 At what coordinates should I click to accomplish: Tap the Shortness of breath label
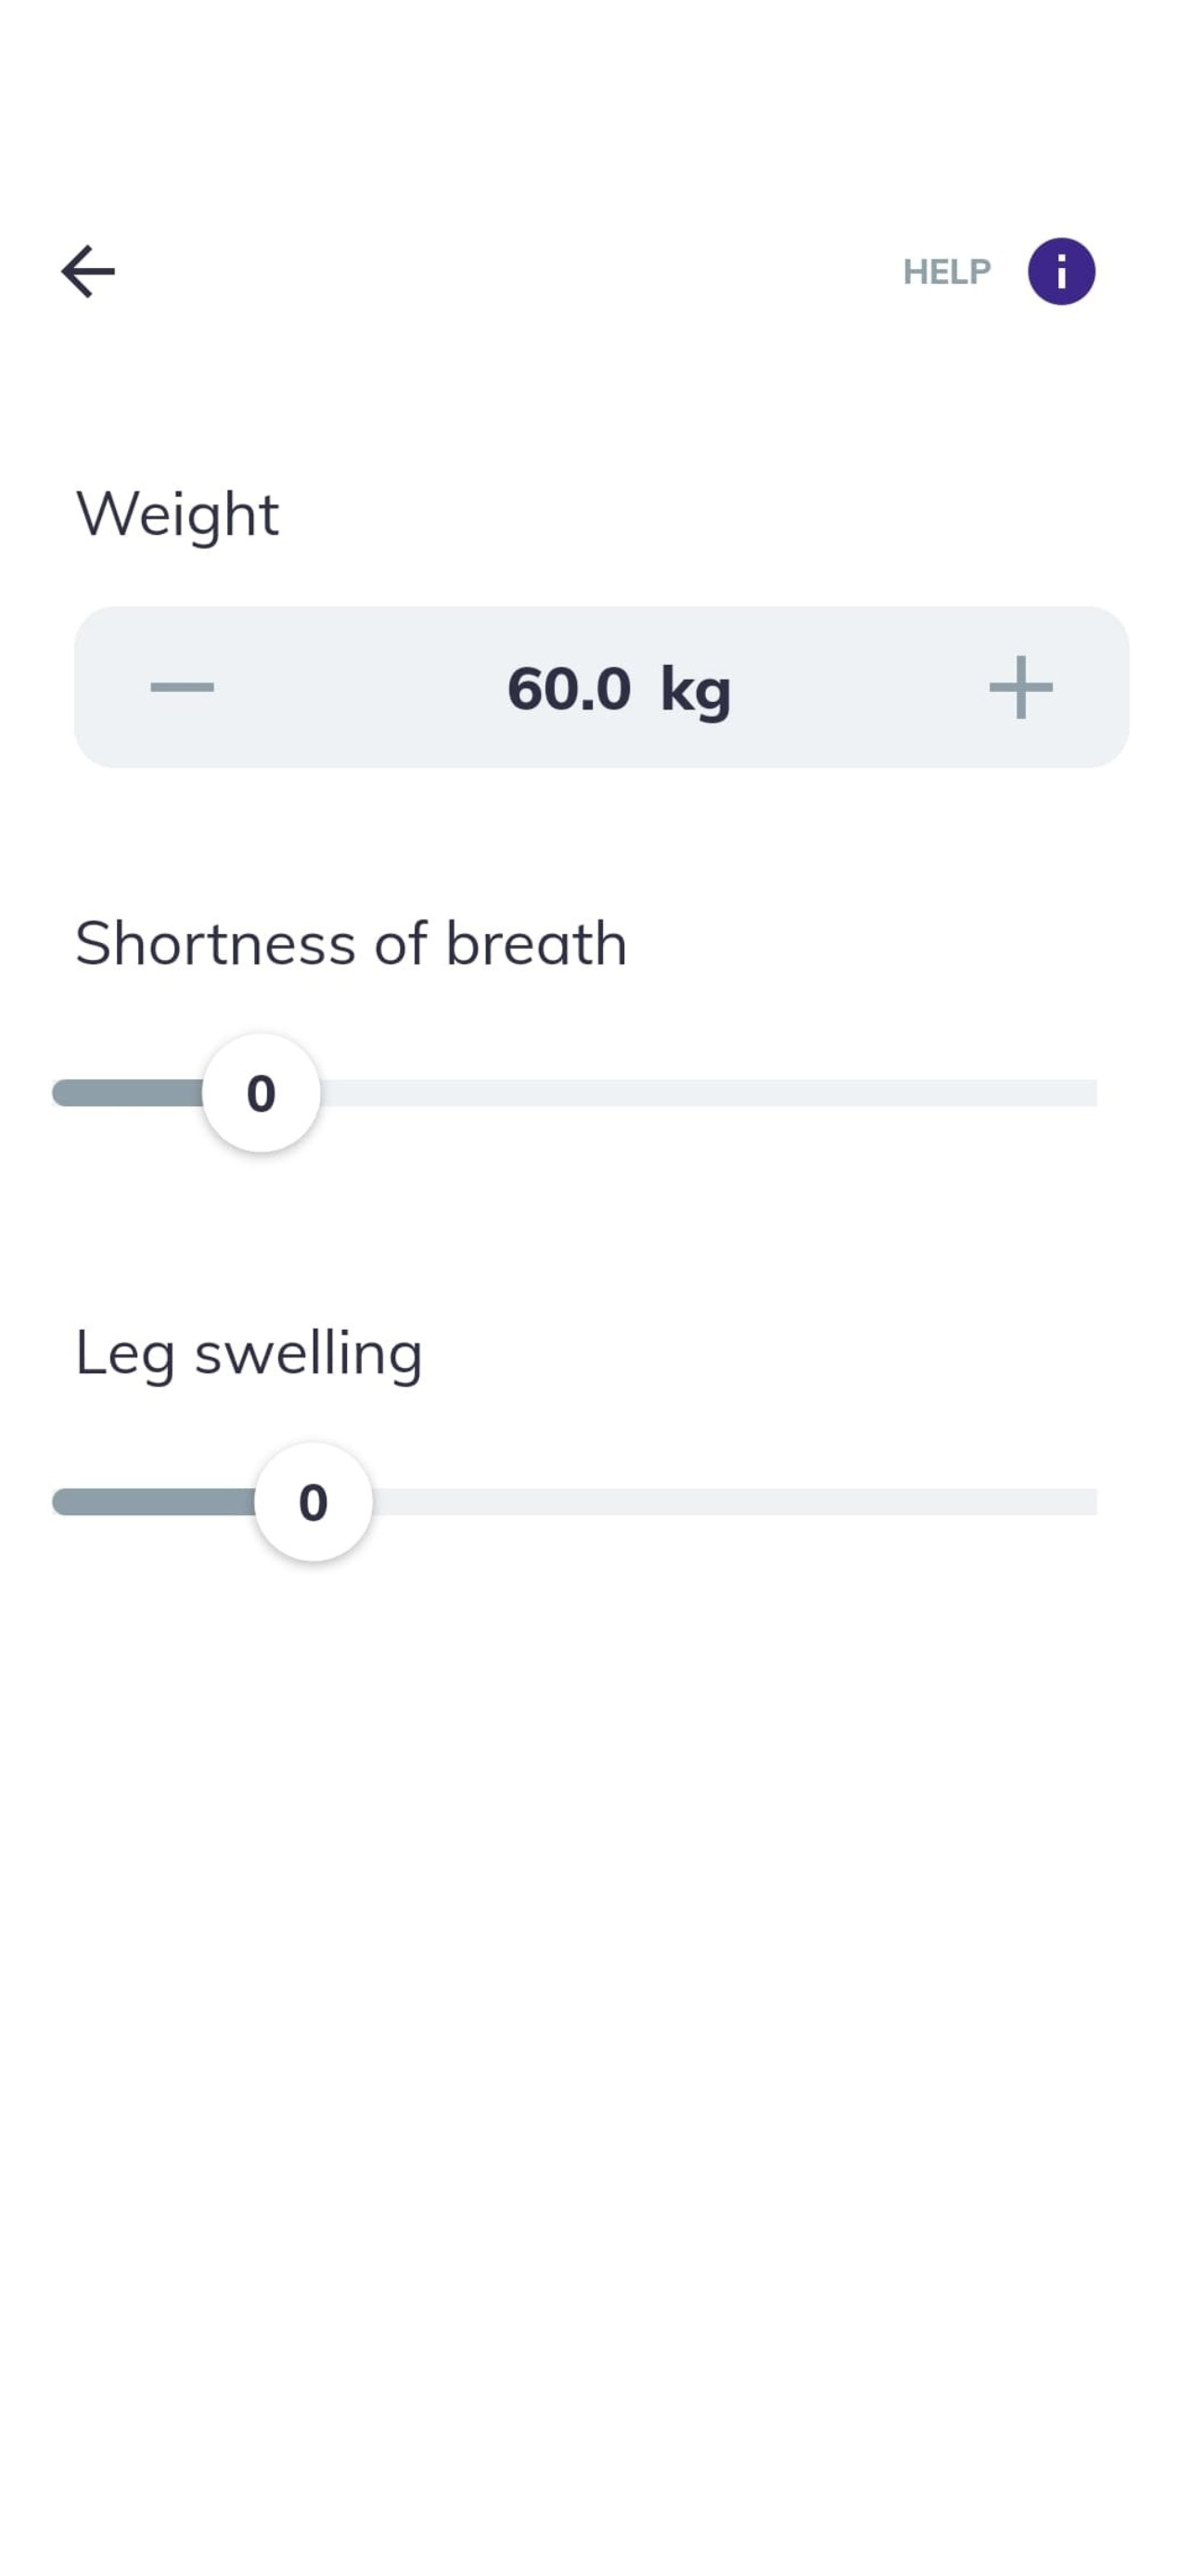tap(351, 943)
